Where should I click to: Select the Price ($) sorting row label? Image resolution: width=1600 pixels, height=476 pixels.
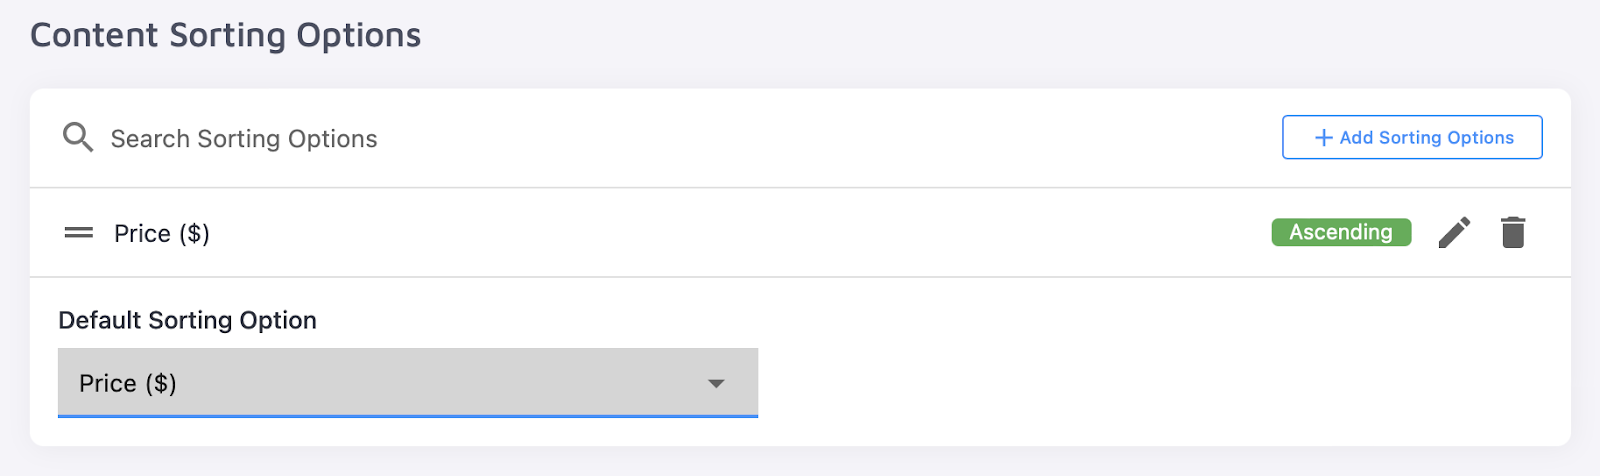161,234
